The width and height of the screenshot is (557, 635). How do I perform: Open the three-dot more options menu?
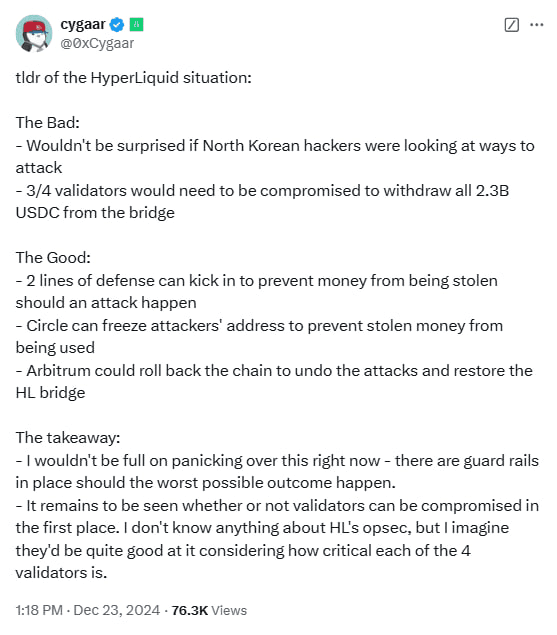(536, 25)
